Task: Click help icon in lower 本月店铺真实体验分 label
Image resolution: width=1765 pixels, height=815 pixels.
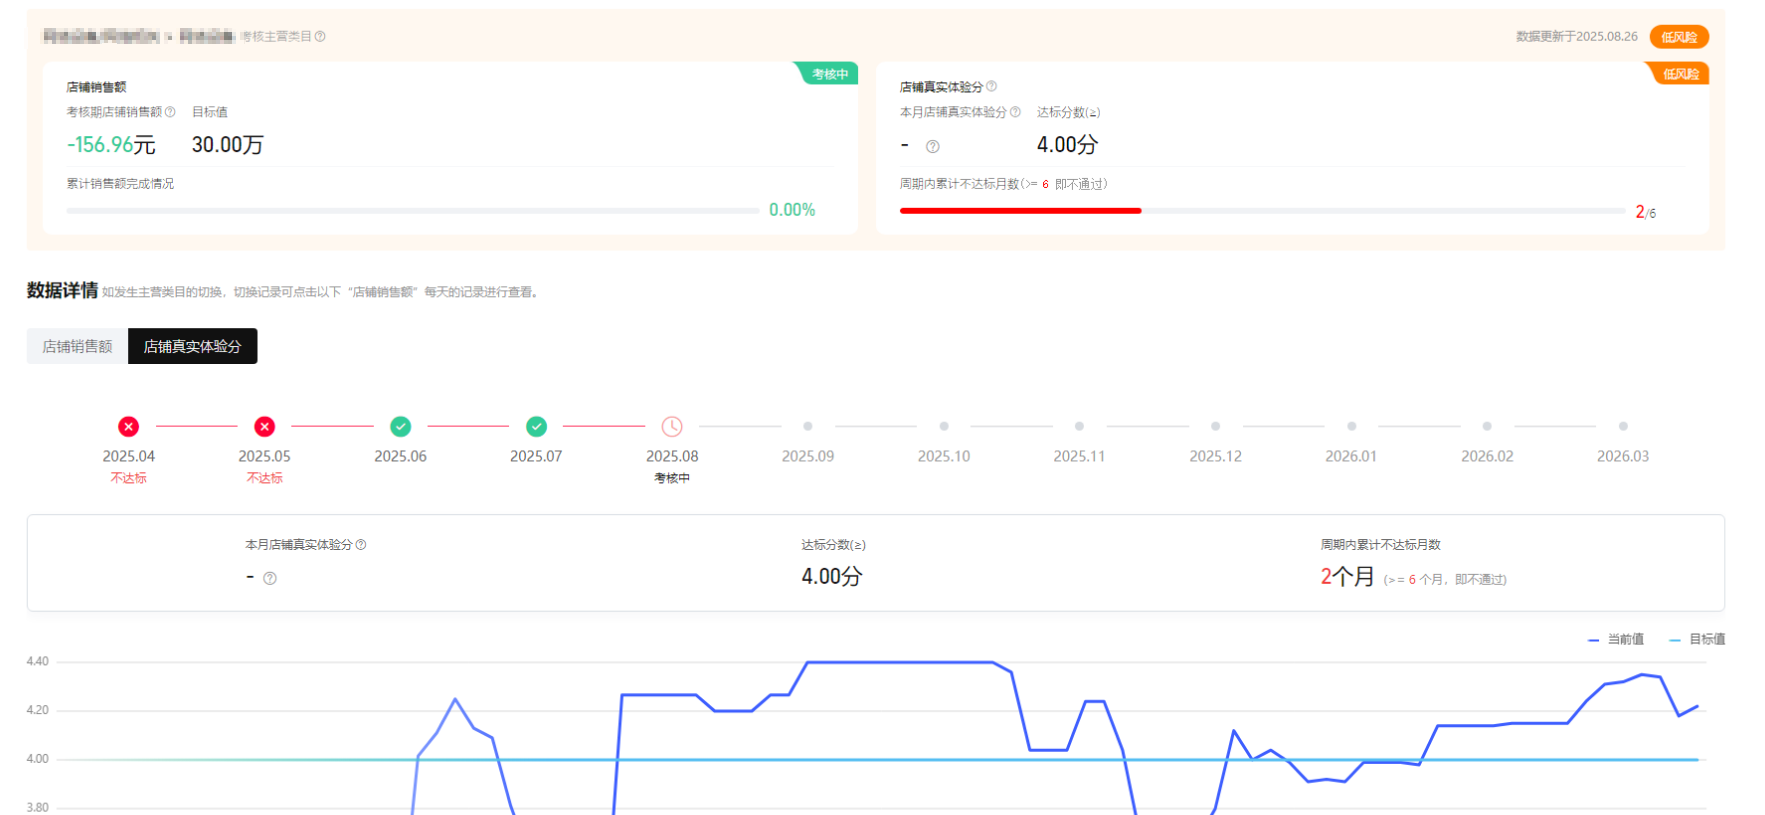Action: [361, 545]
